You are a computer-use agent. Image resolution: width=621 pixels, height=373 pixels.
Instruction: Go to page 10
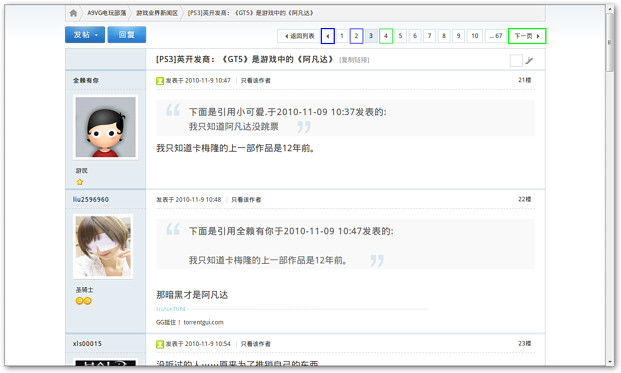[475, 36]
